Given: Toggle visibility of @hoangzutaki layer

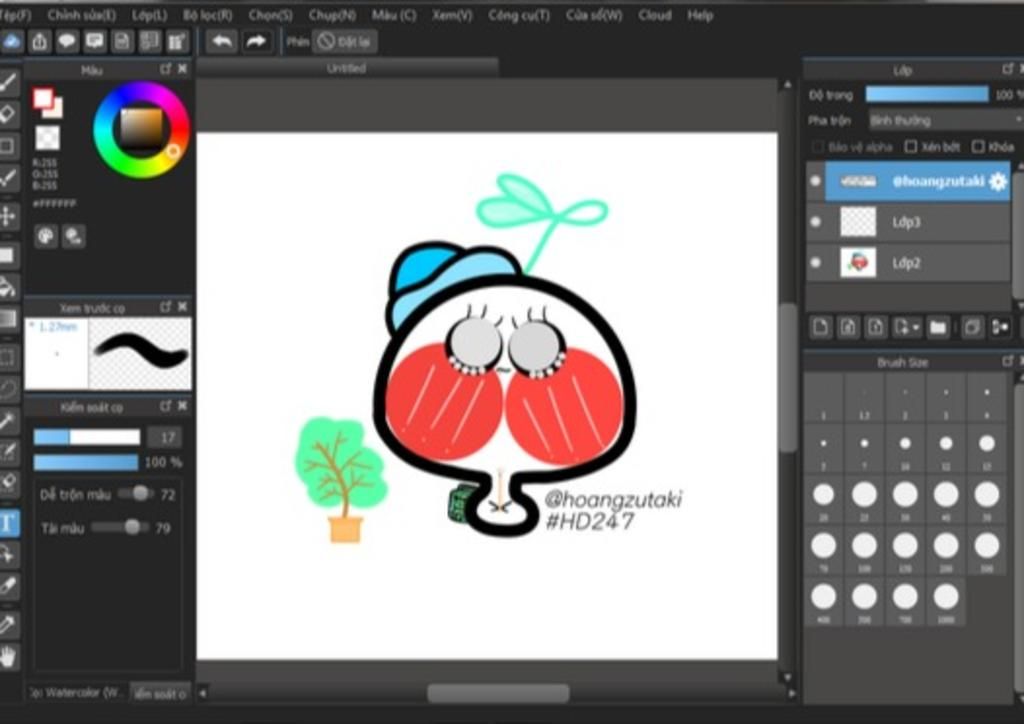Looking at the screenshot, I should [x=815, y=181].
